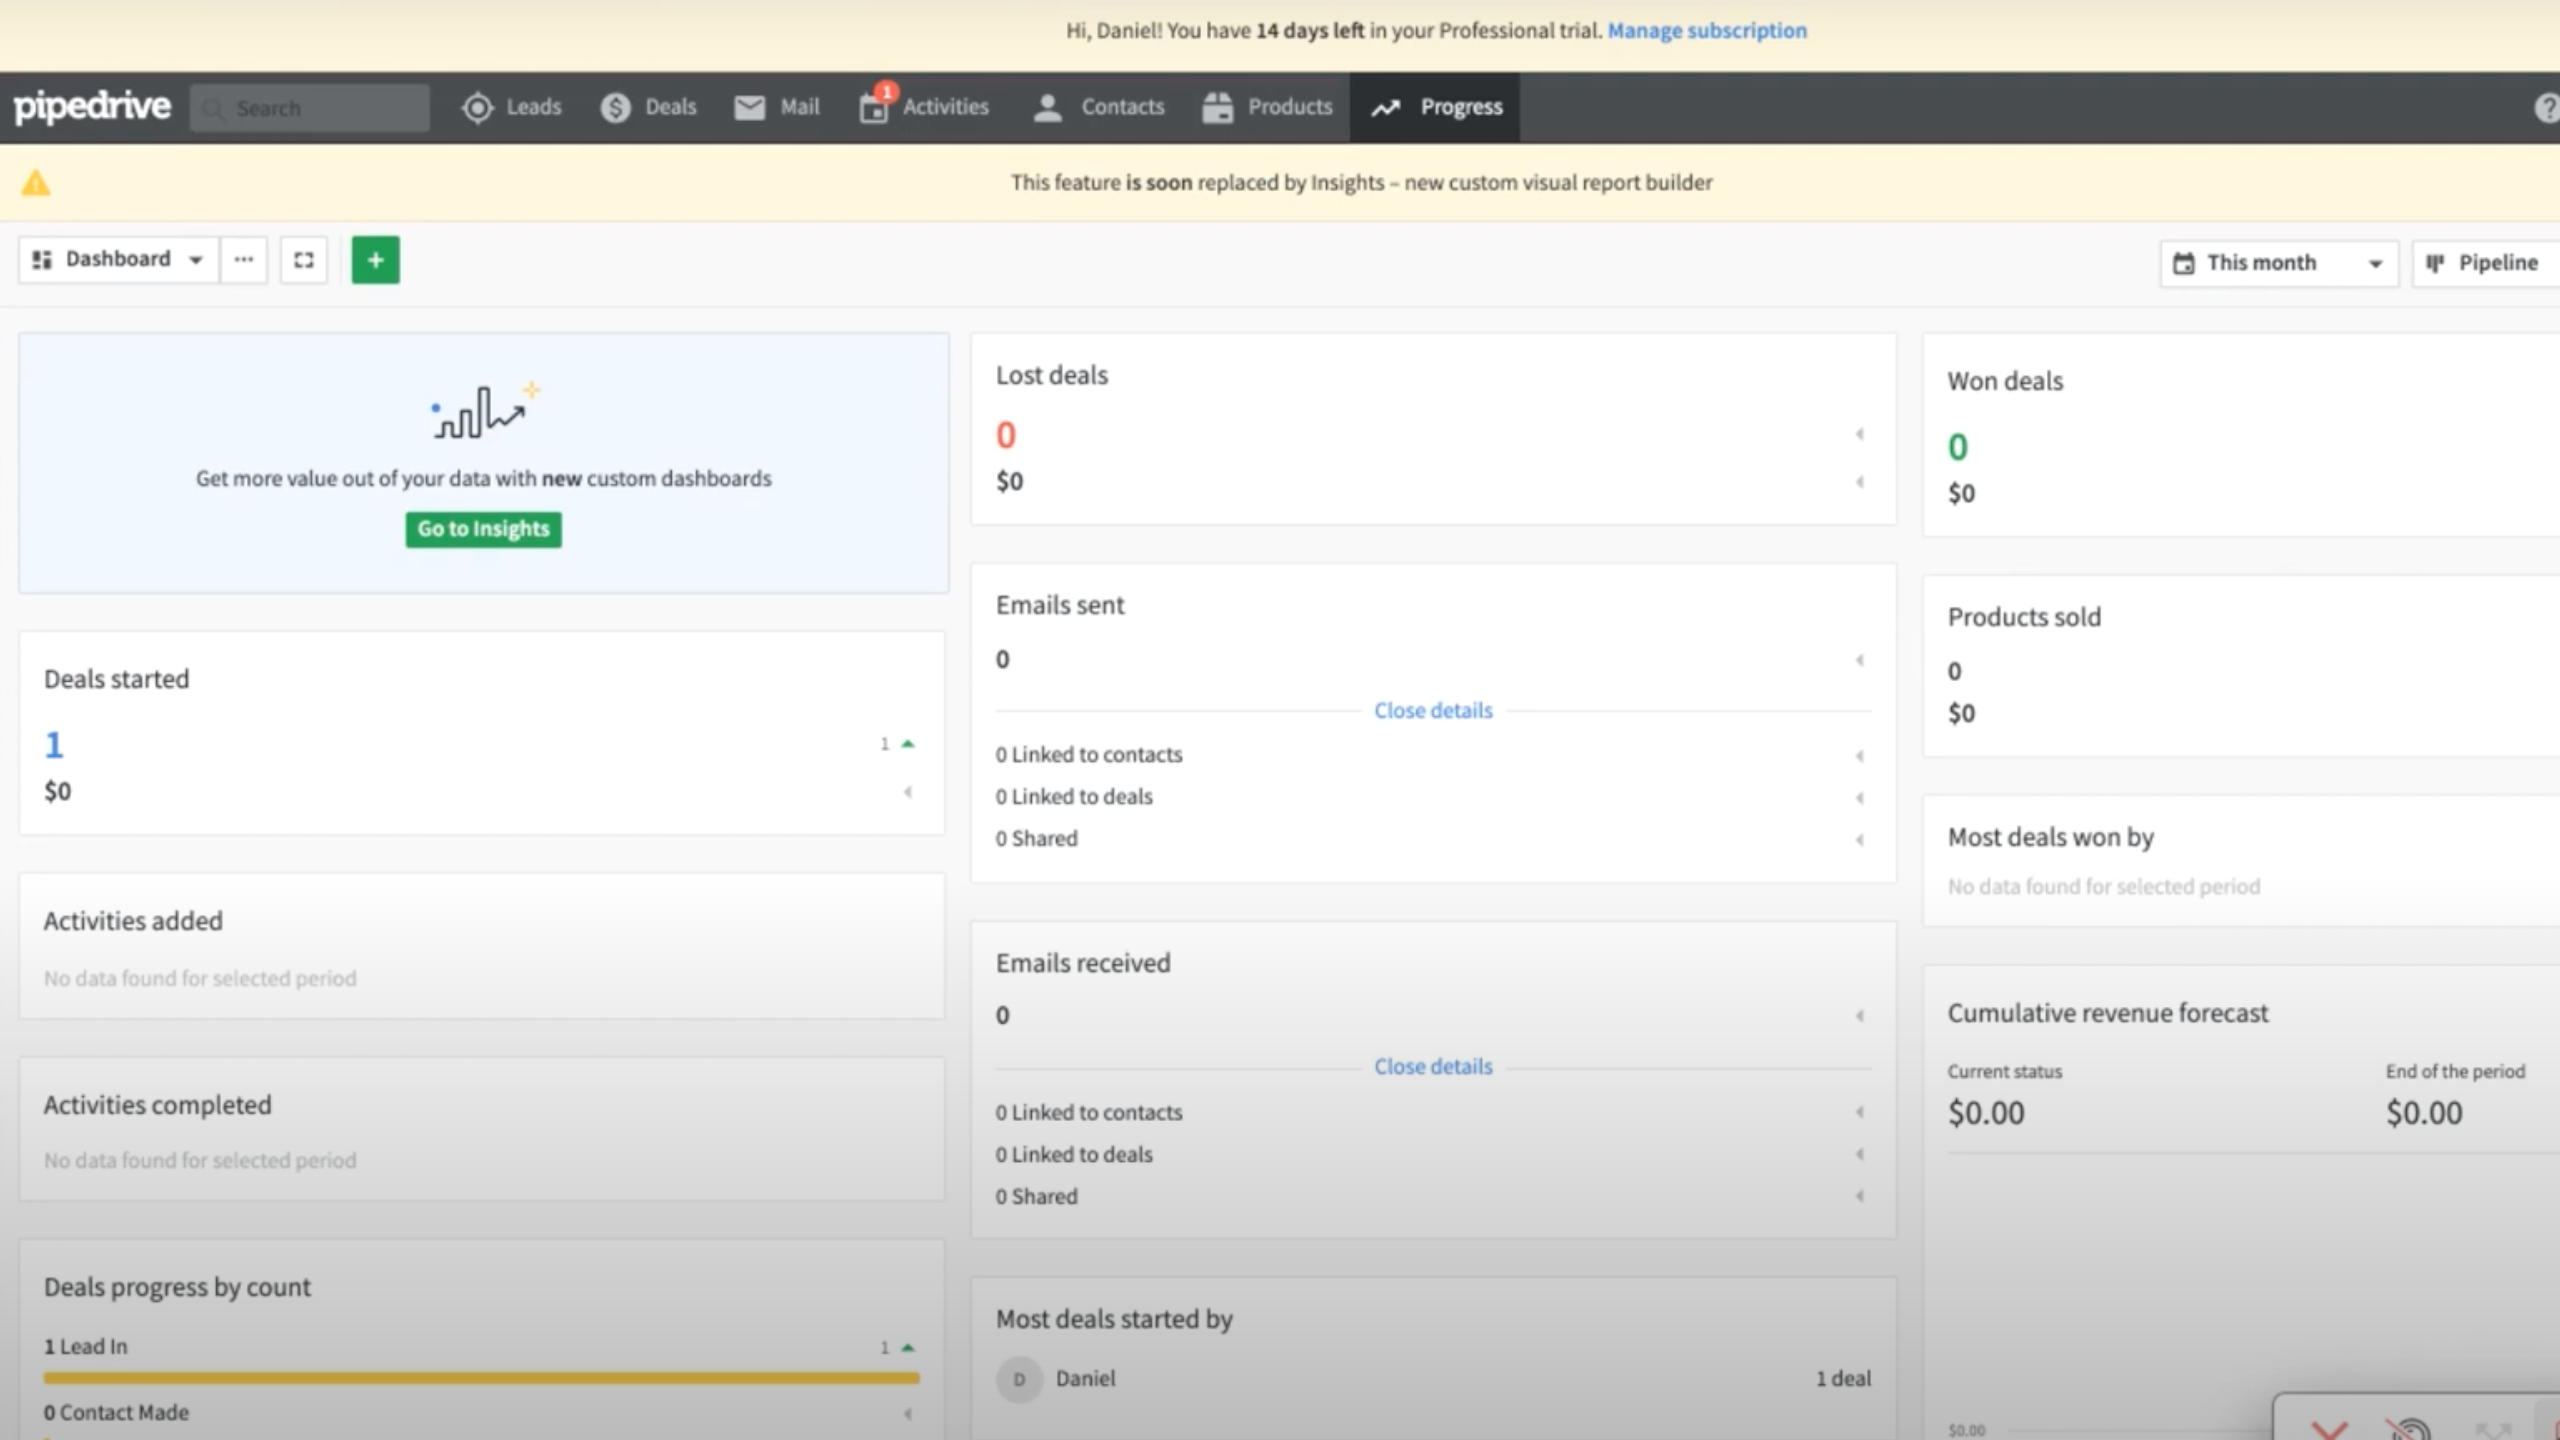
Task: Click the Go to Insights button
Action: [x=484, y=529]
